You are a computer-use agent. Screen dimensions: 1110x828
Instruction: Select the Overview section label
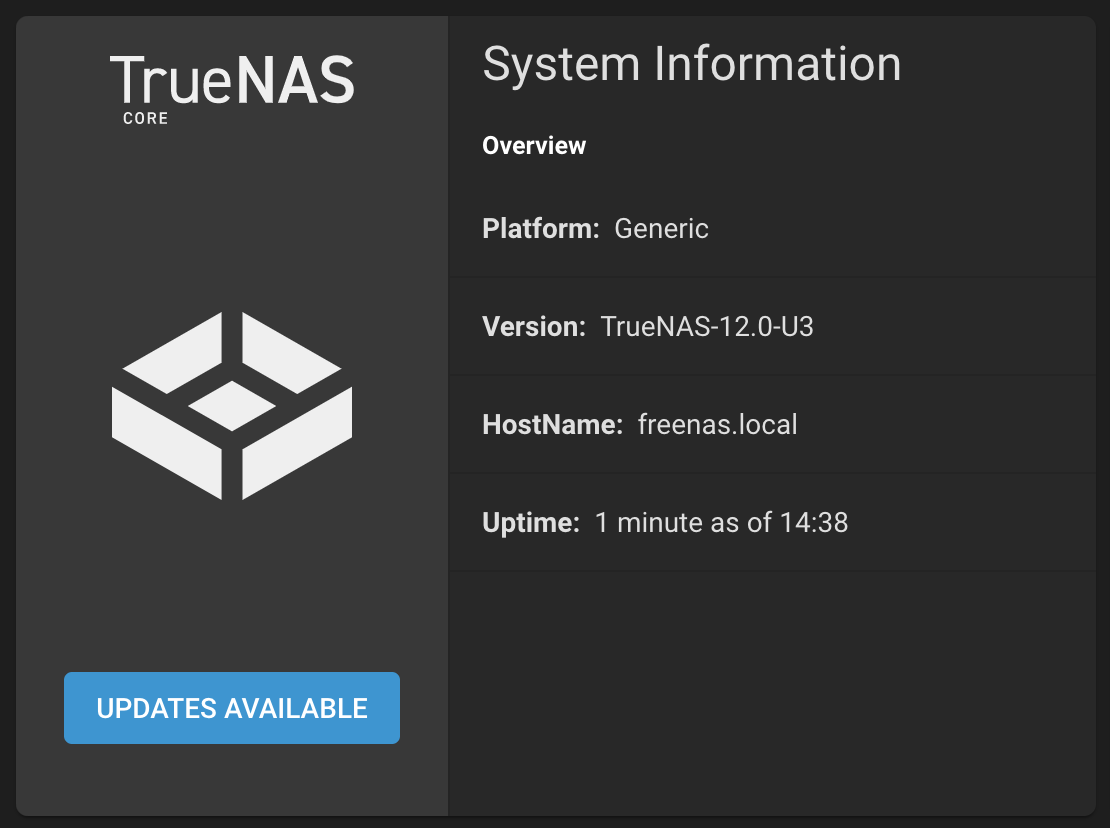point(534,145)
